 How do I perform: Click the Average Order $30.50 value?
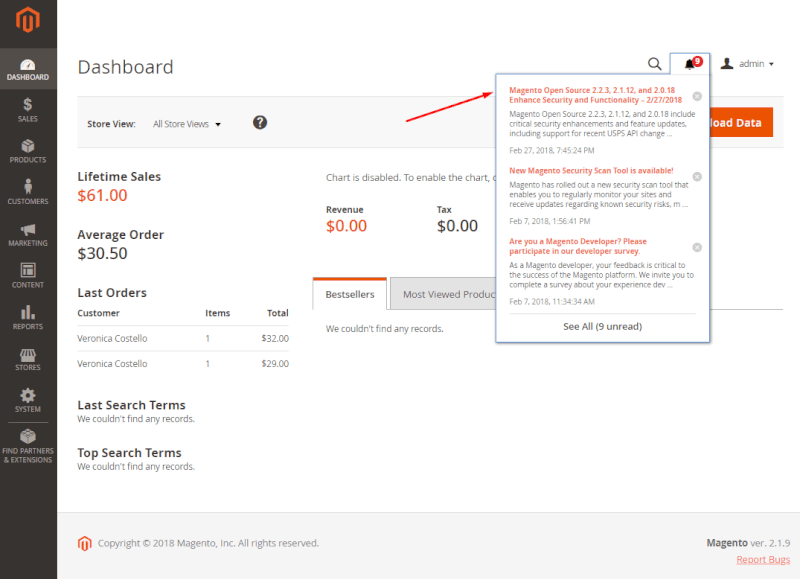click(x=102, y=254)
